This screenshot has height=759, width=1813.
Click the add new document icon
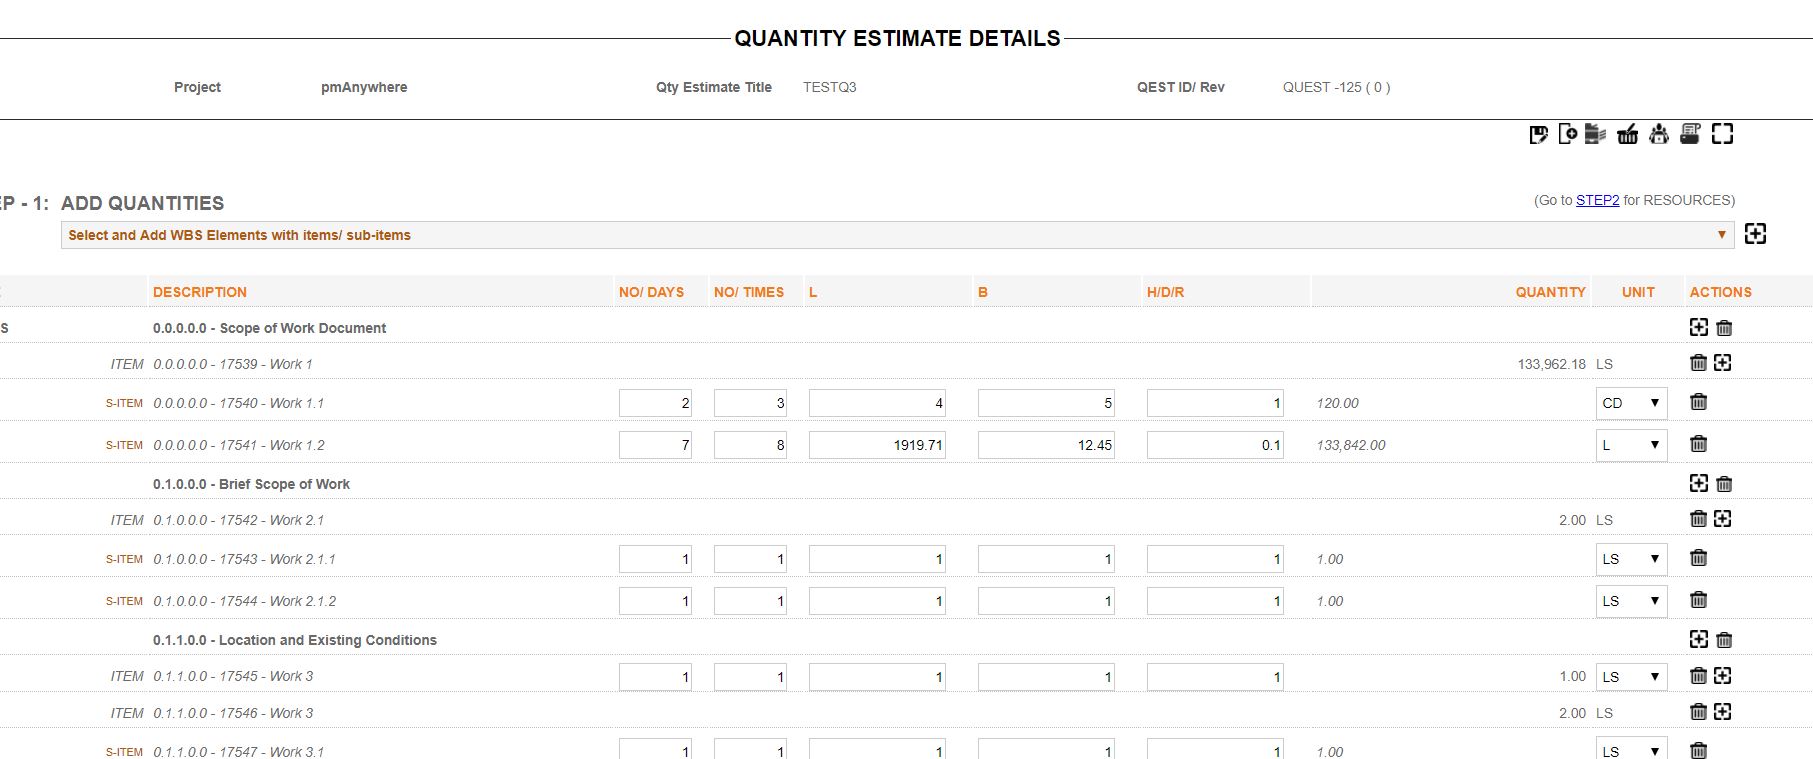click(1567, 134)
